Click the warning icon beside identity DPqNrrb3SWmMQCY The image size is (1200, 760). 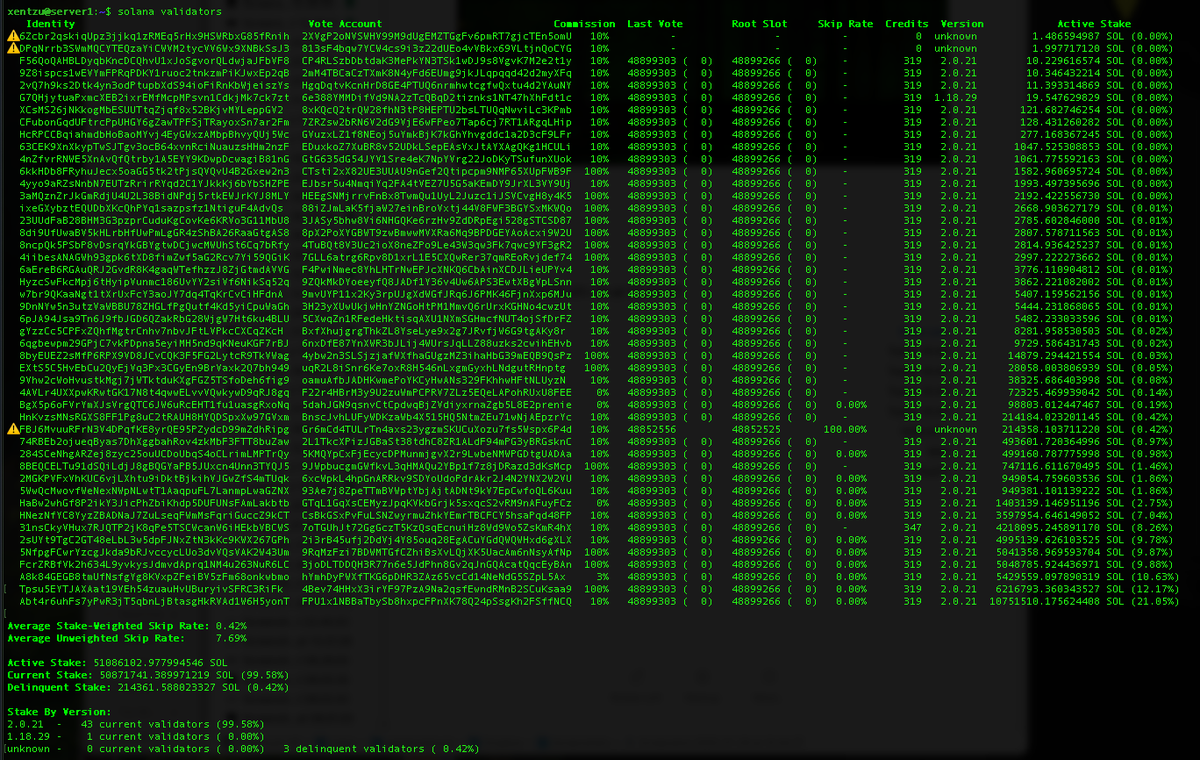(12, 48)
